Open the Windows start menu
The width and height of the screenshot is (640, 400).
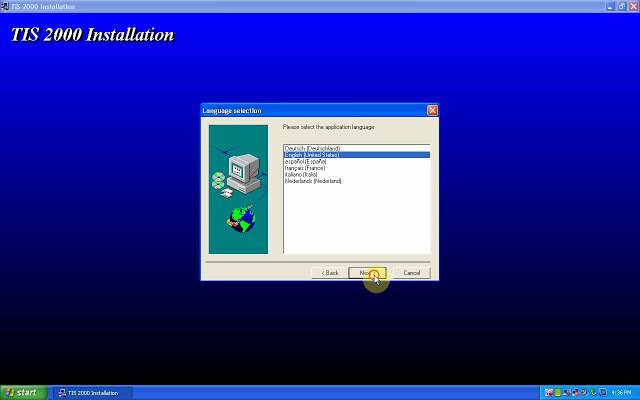pyautogui.click(x=24, y=393)
